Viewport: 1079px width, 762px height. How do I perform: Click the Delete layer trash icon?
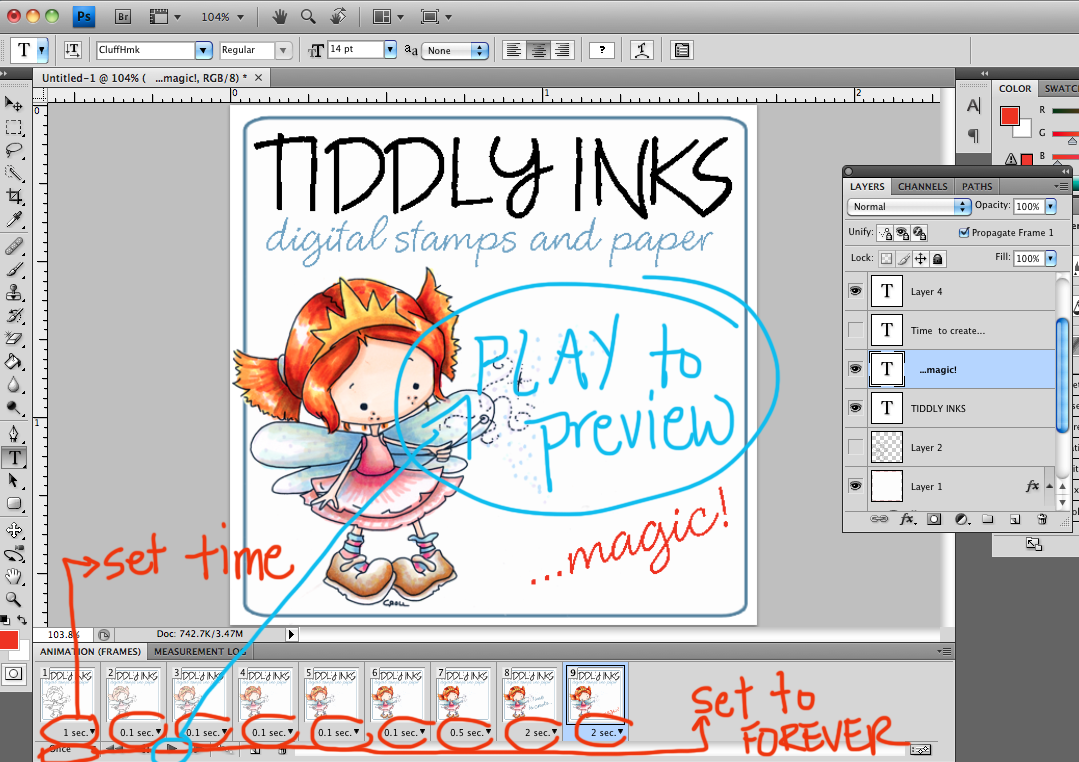pos(1042,519)
